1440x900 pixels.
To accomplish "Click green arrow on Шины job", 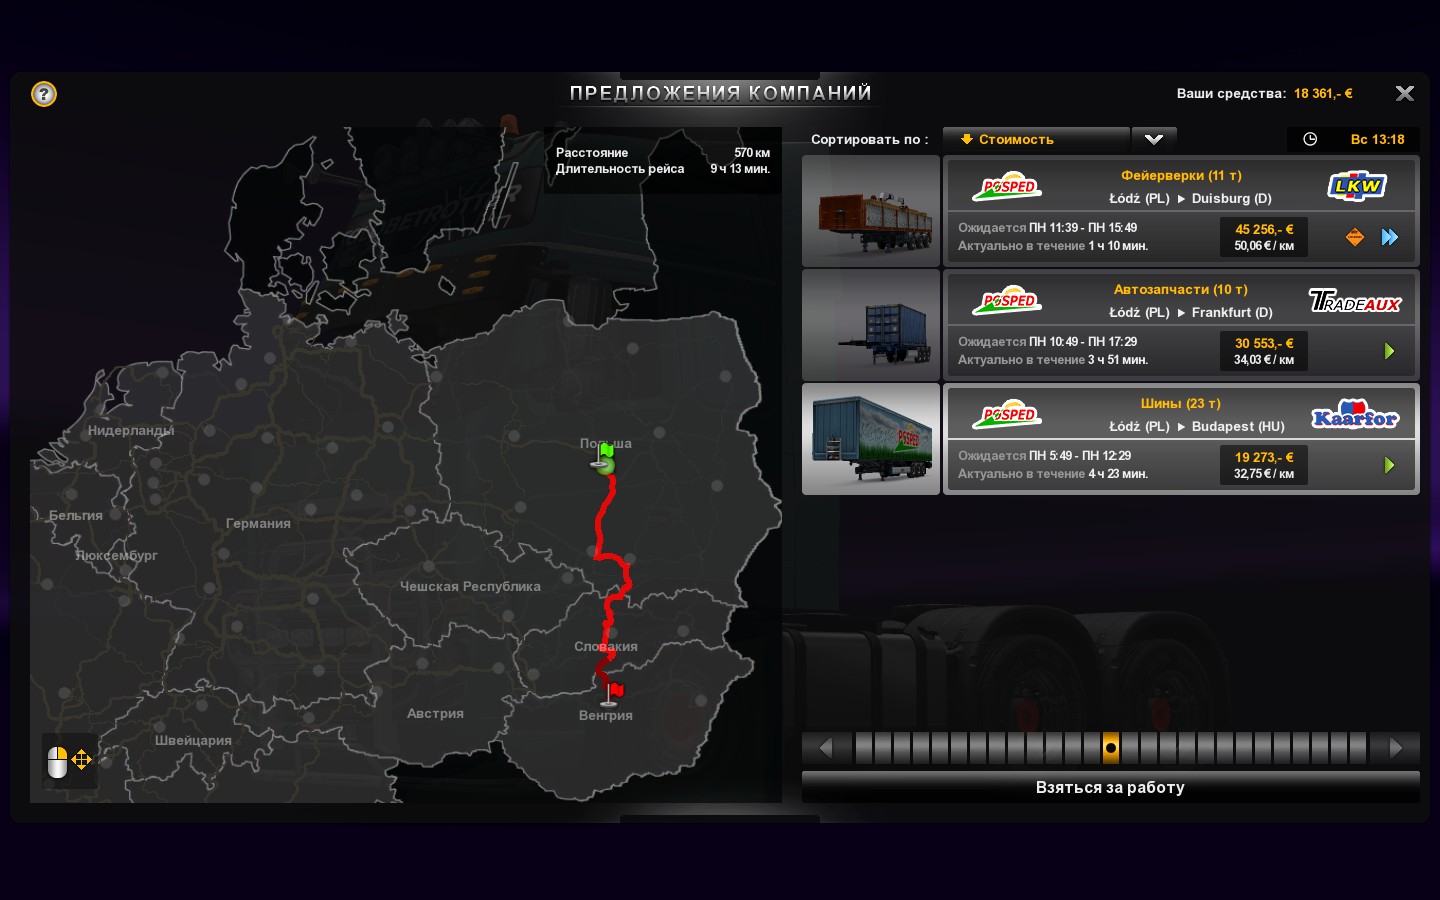I will [x=1389, y=465].
